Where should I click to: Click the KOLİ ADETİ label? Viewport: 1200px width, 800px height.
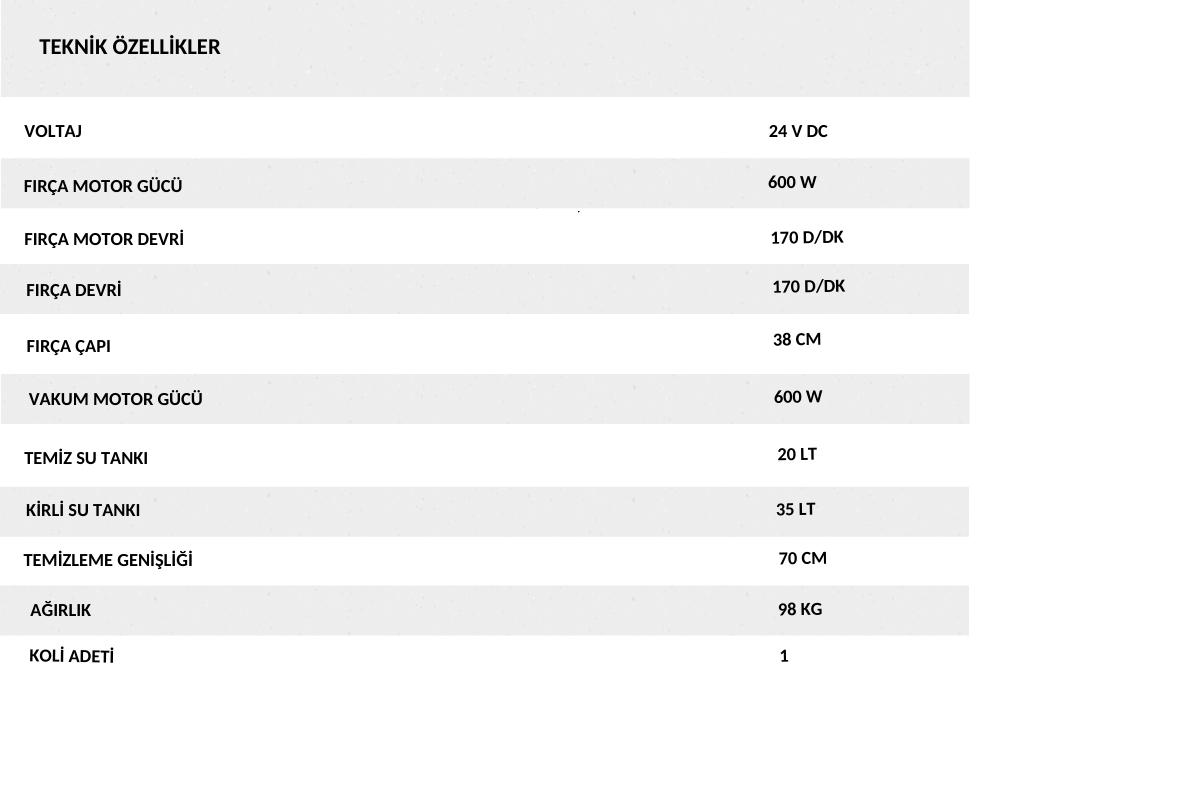click(x=71, y=656)
